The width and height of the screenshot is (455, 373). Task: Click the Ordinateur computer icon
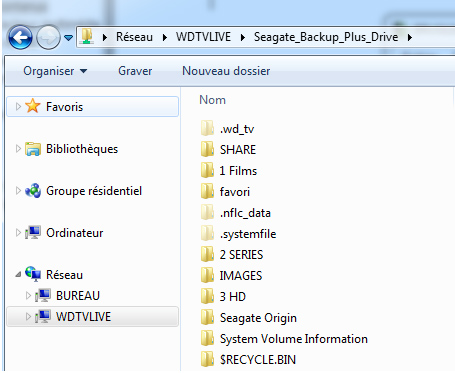pyautogui.click(x=33, y=232)
